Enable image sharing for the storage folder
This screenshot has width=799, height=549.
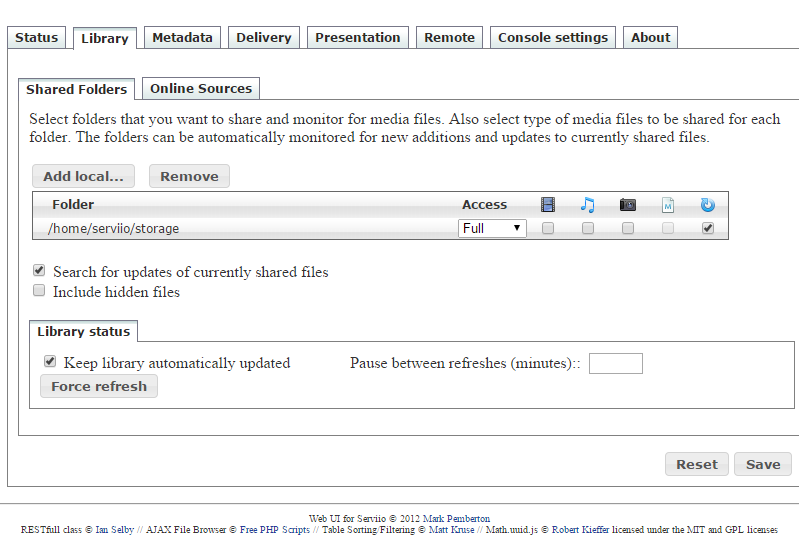pos(628,228)
